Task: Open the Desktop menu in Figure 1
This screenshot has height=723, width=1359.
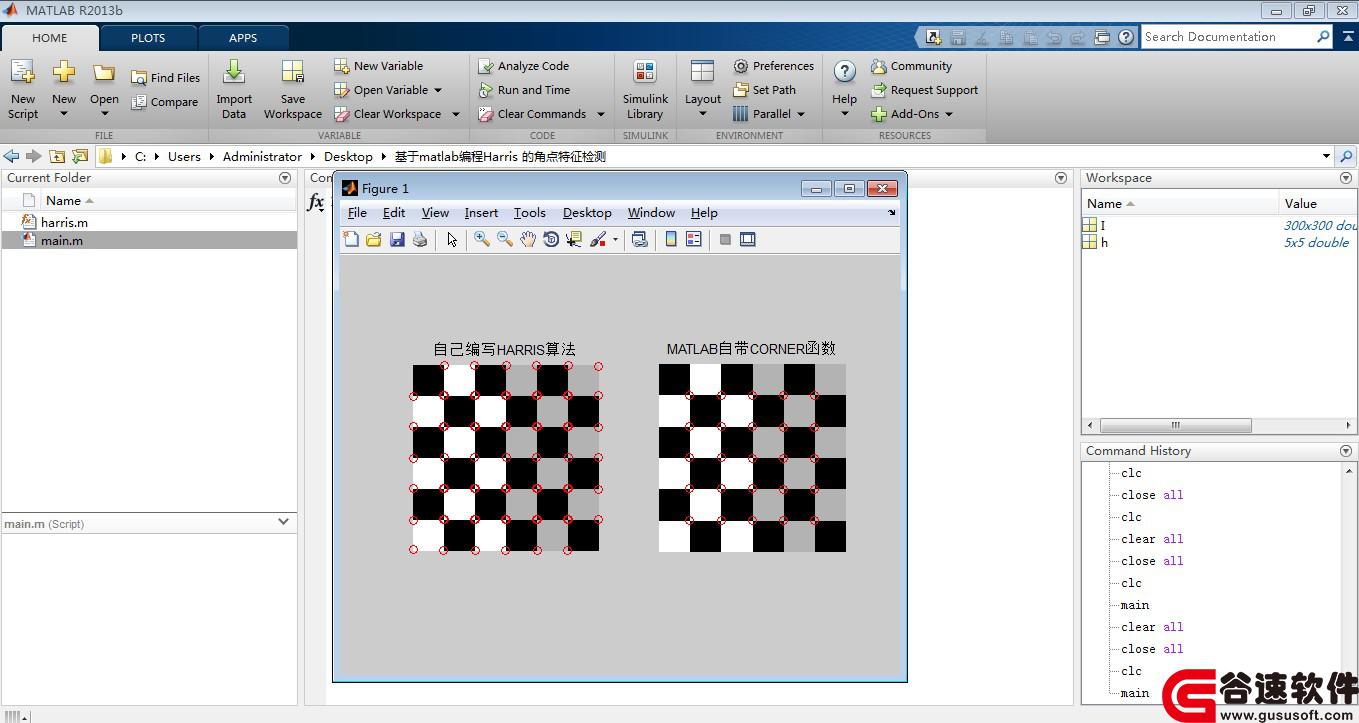Action: (x=587, y=213)
